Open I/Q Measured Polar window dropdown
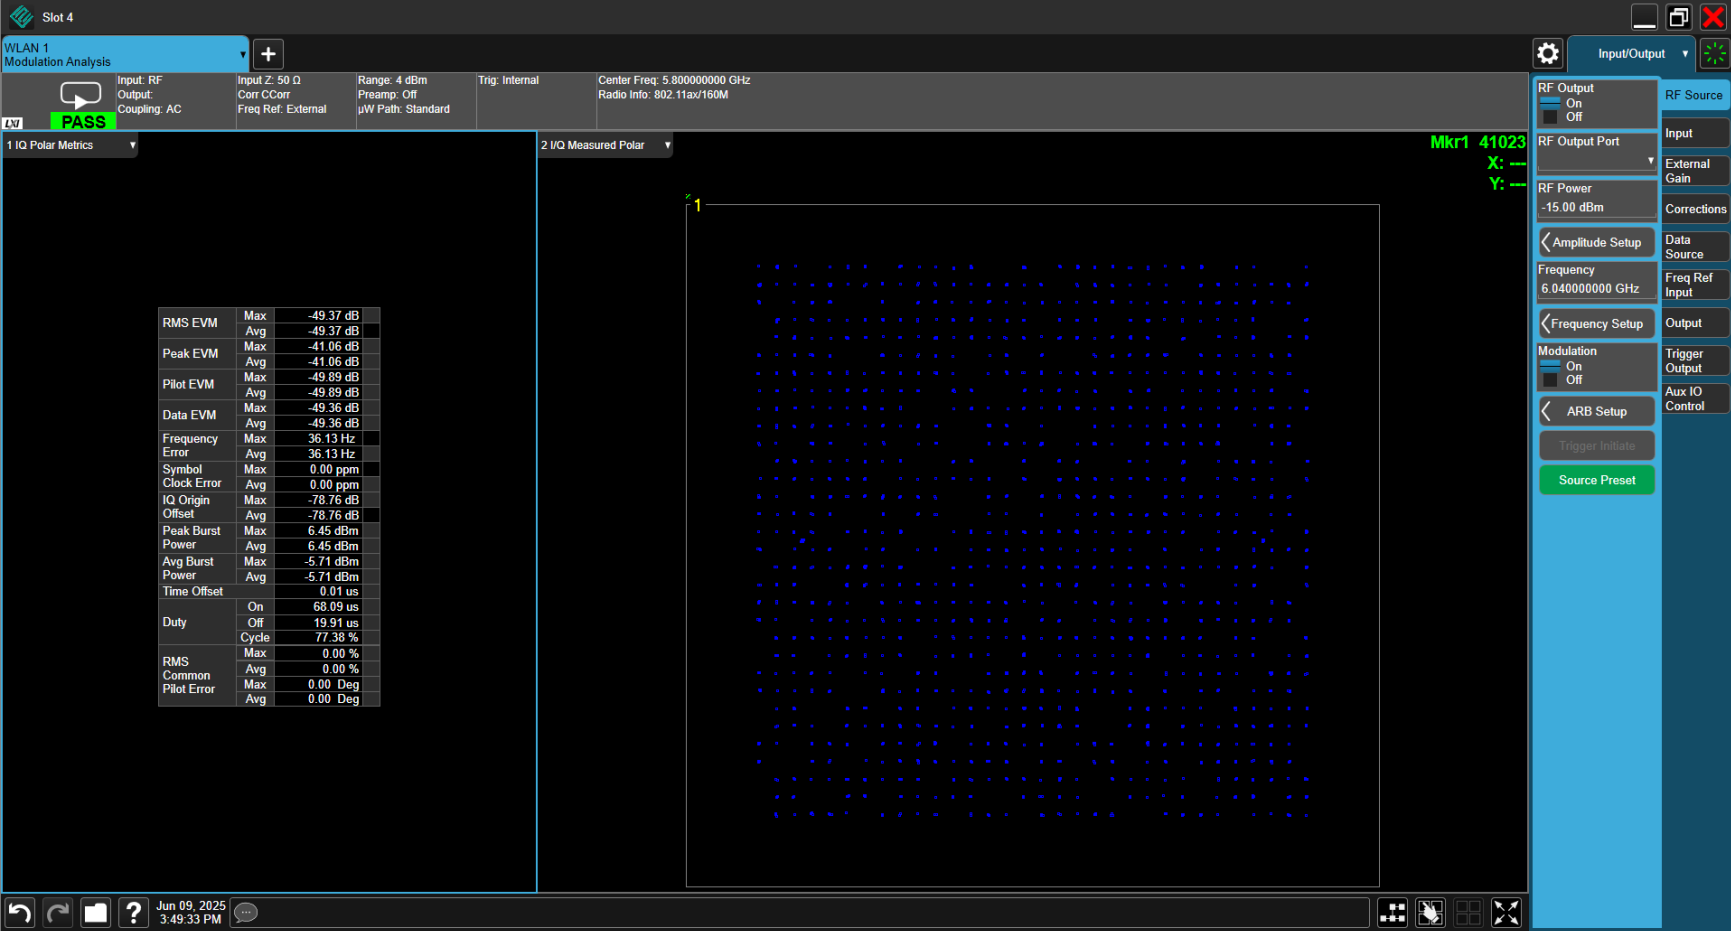The height and width of the screenshot is (931, 1731). point(667,145)
